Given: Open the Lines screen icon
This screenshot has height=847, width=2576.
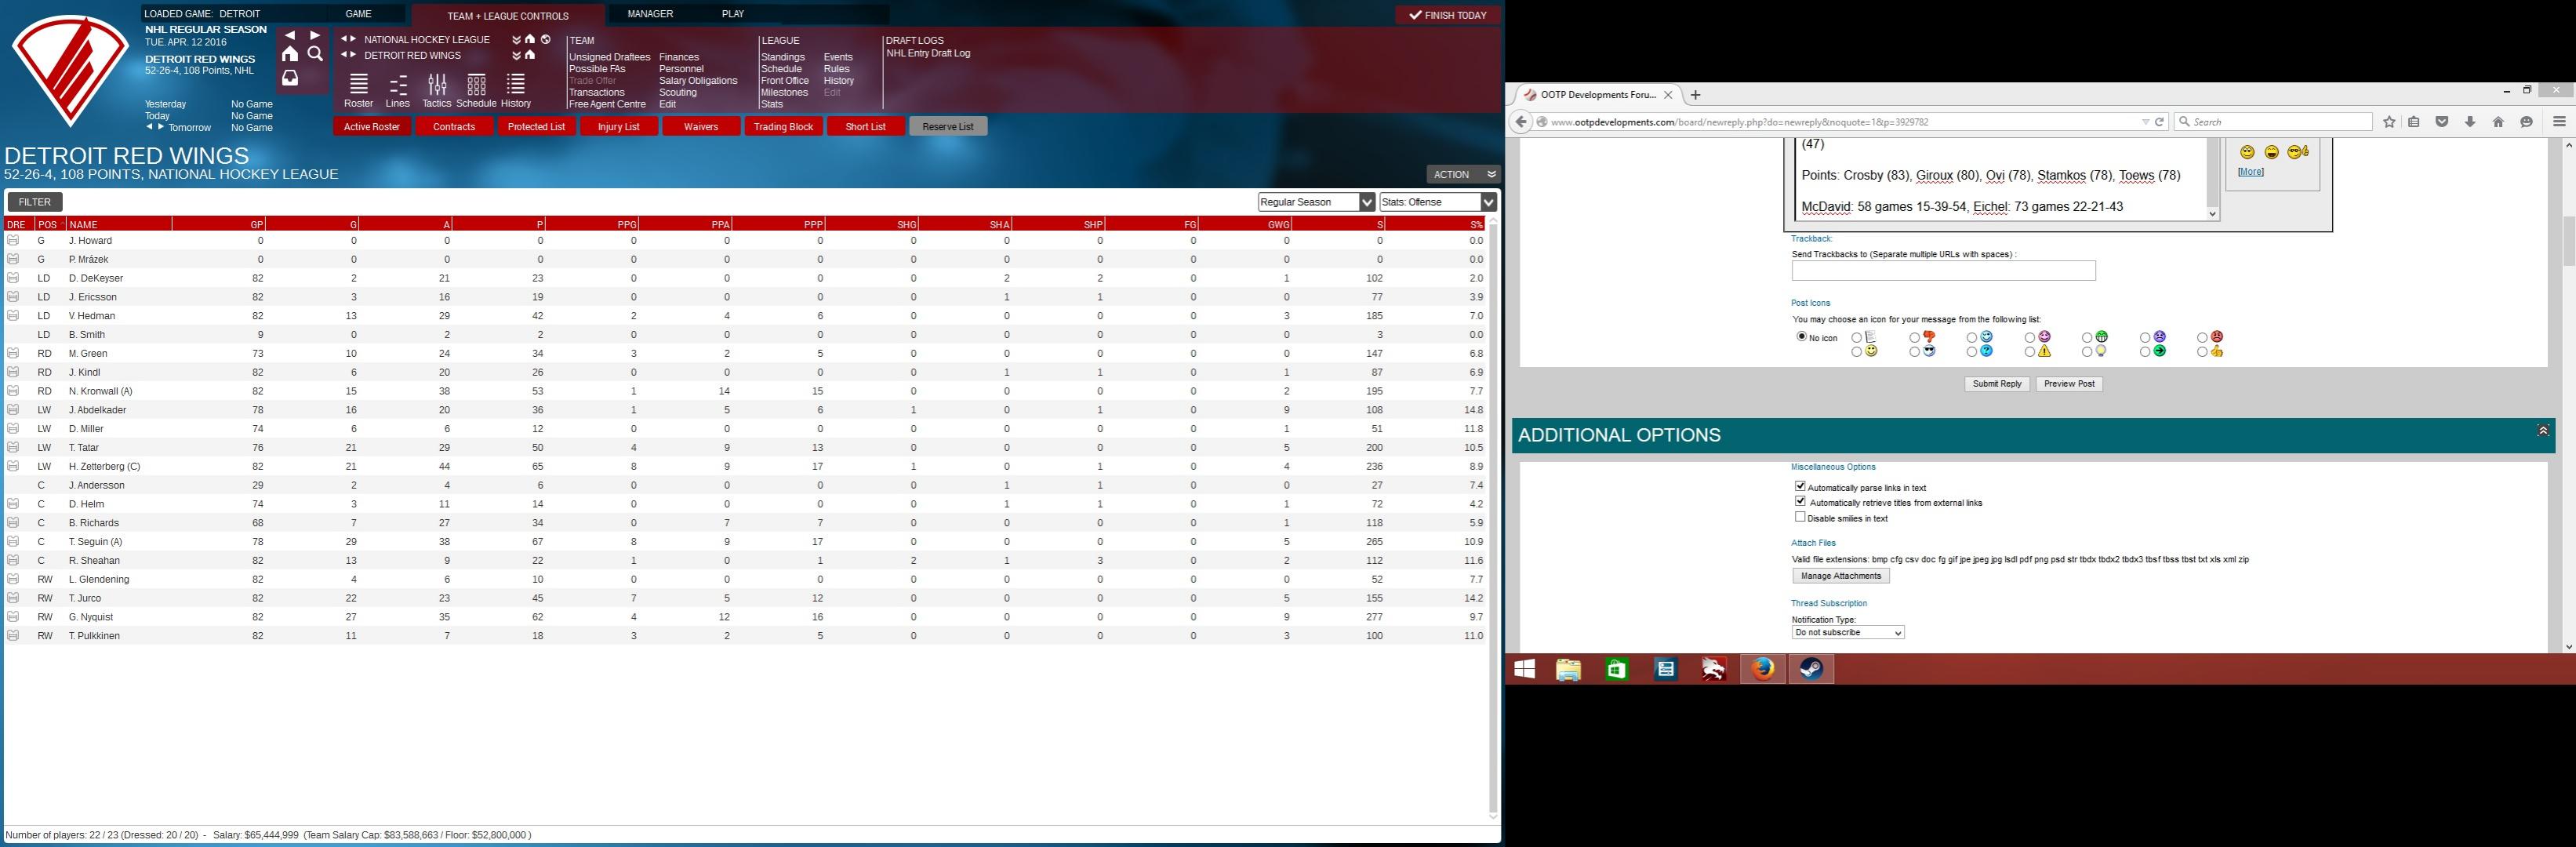Looking at the screenshot, I should (398, 85).
